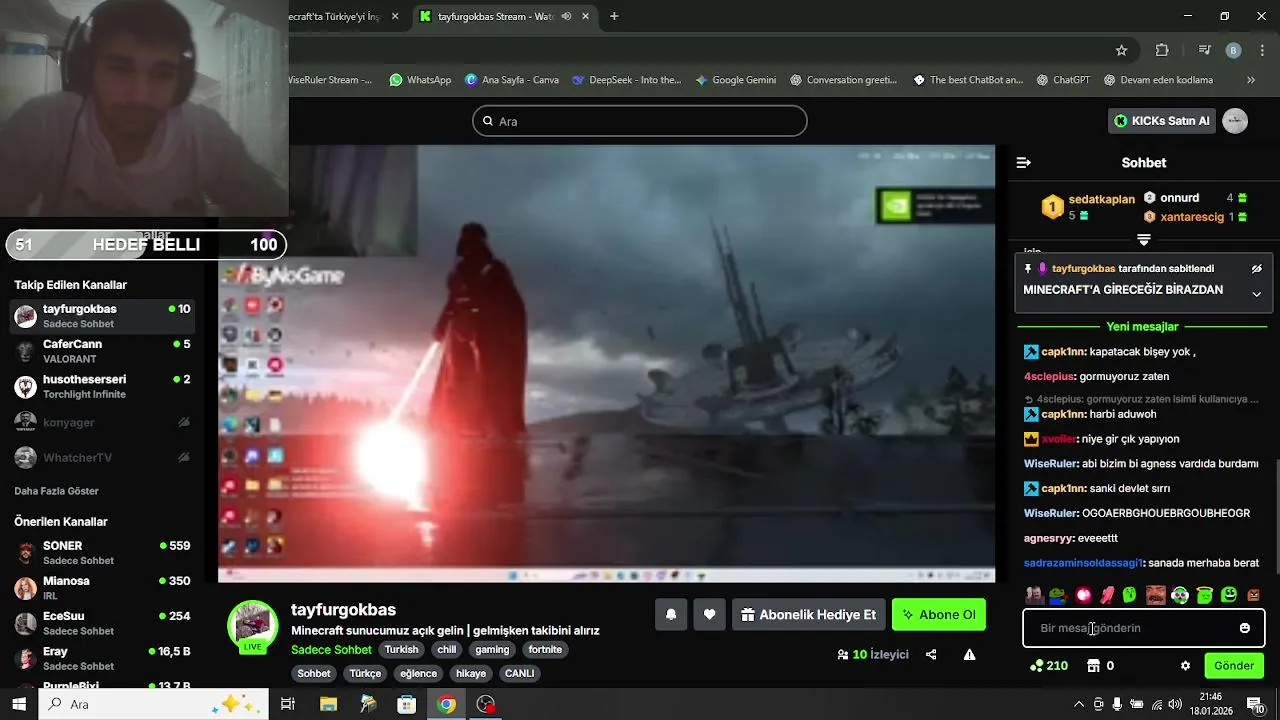Open File Explorer from taskbar
The height and width of the screenshot is (720, 1280).
[328, 704]
